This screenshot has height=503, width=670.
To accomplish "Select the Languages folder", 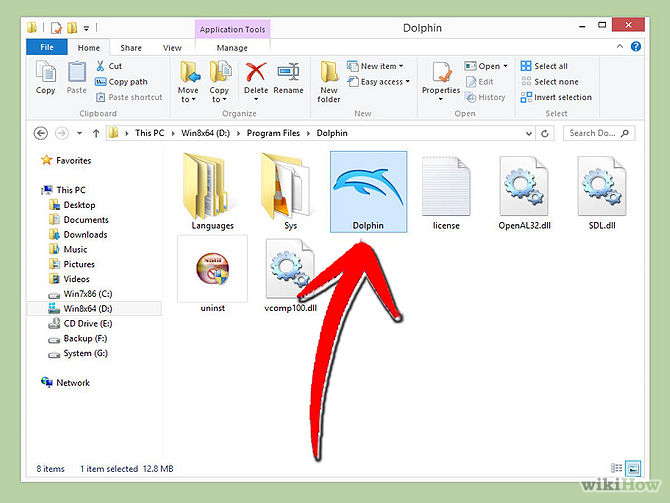I will tap(212, 192).
